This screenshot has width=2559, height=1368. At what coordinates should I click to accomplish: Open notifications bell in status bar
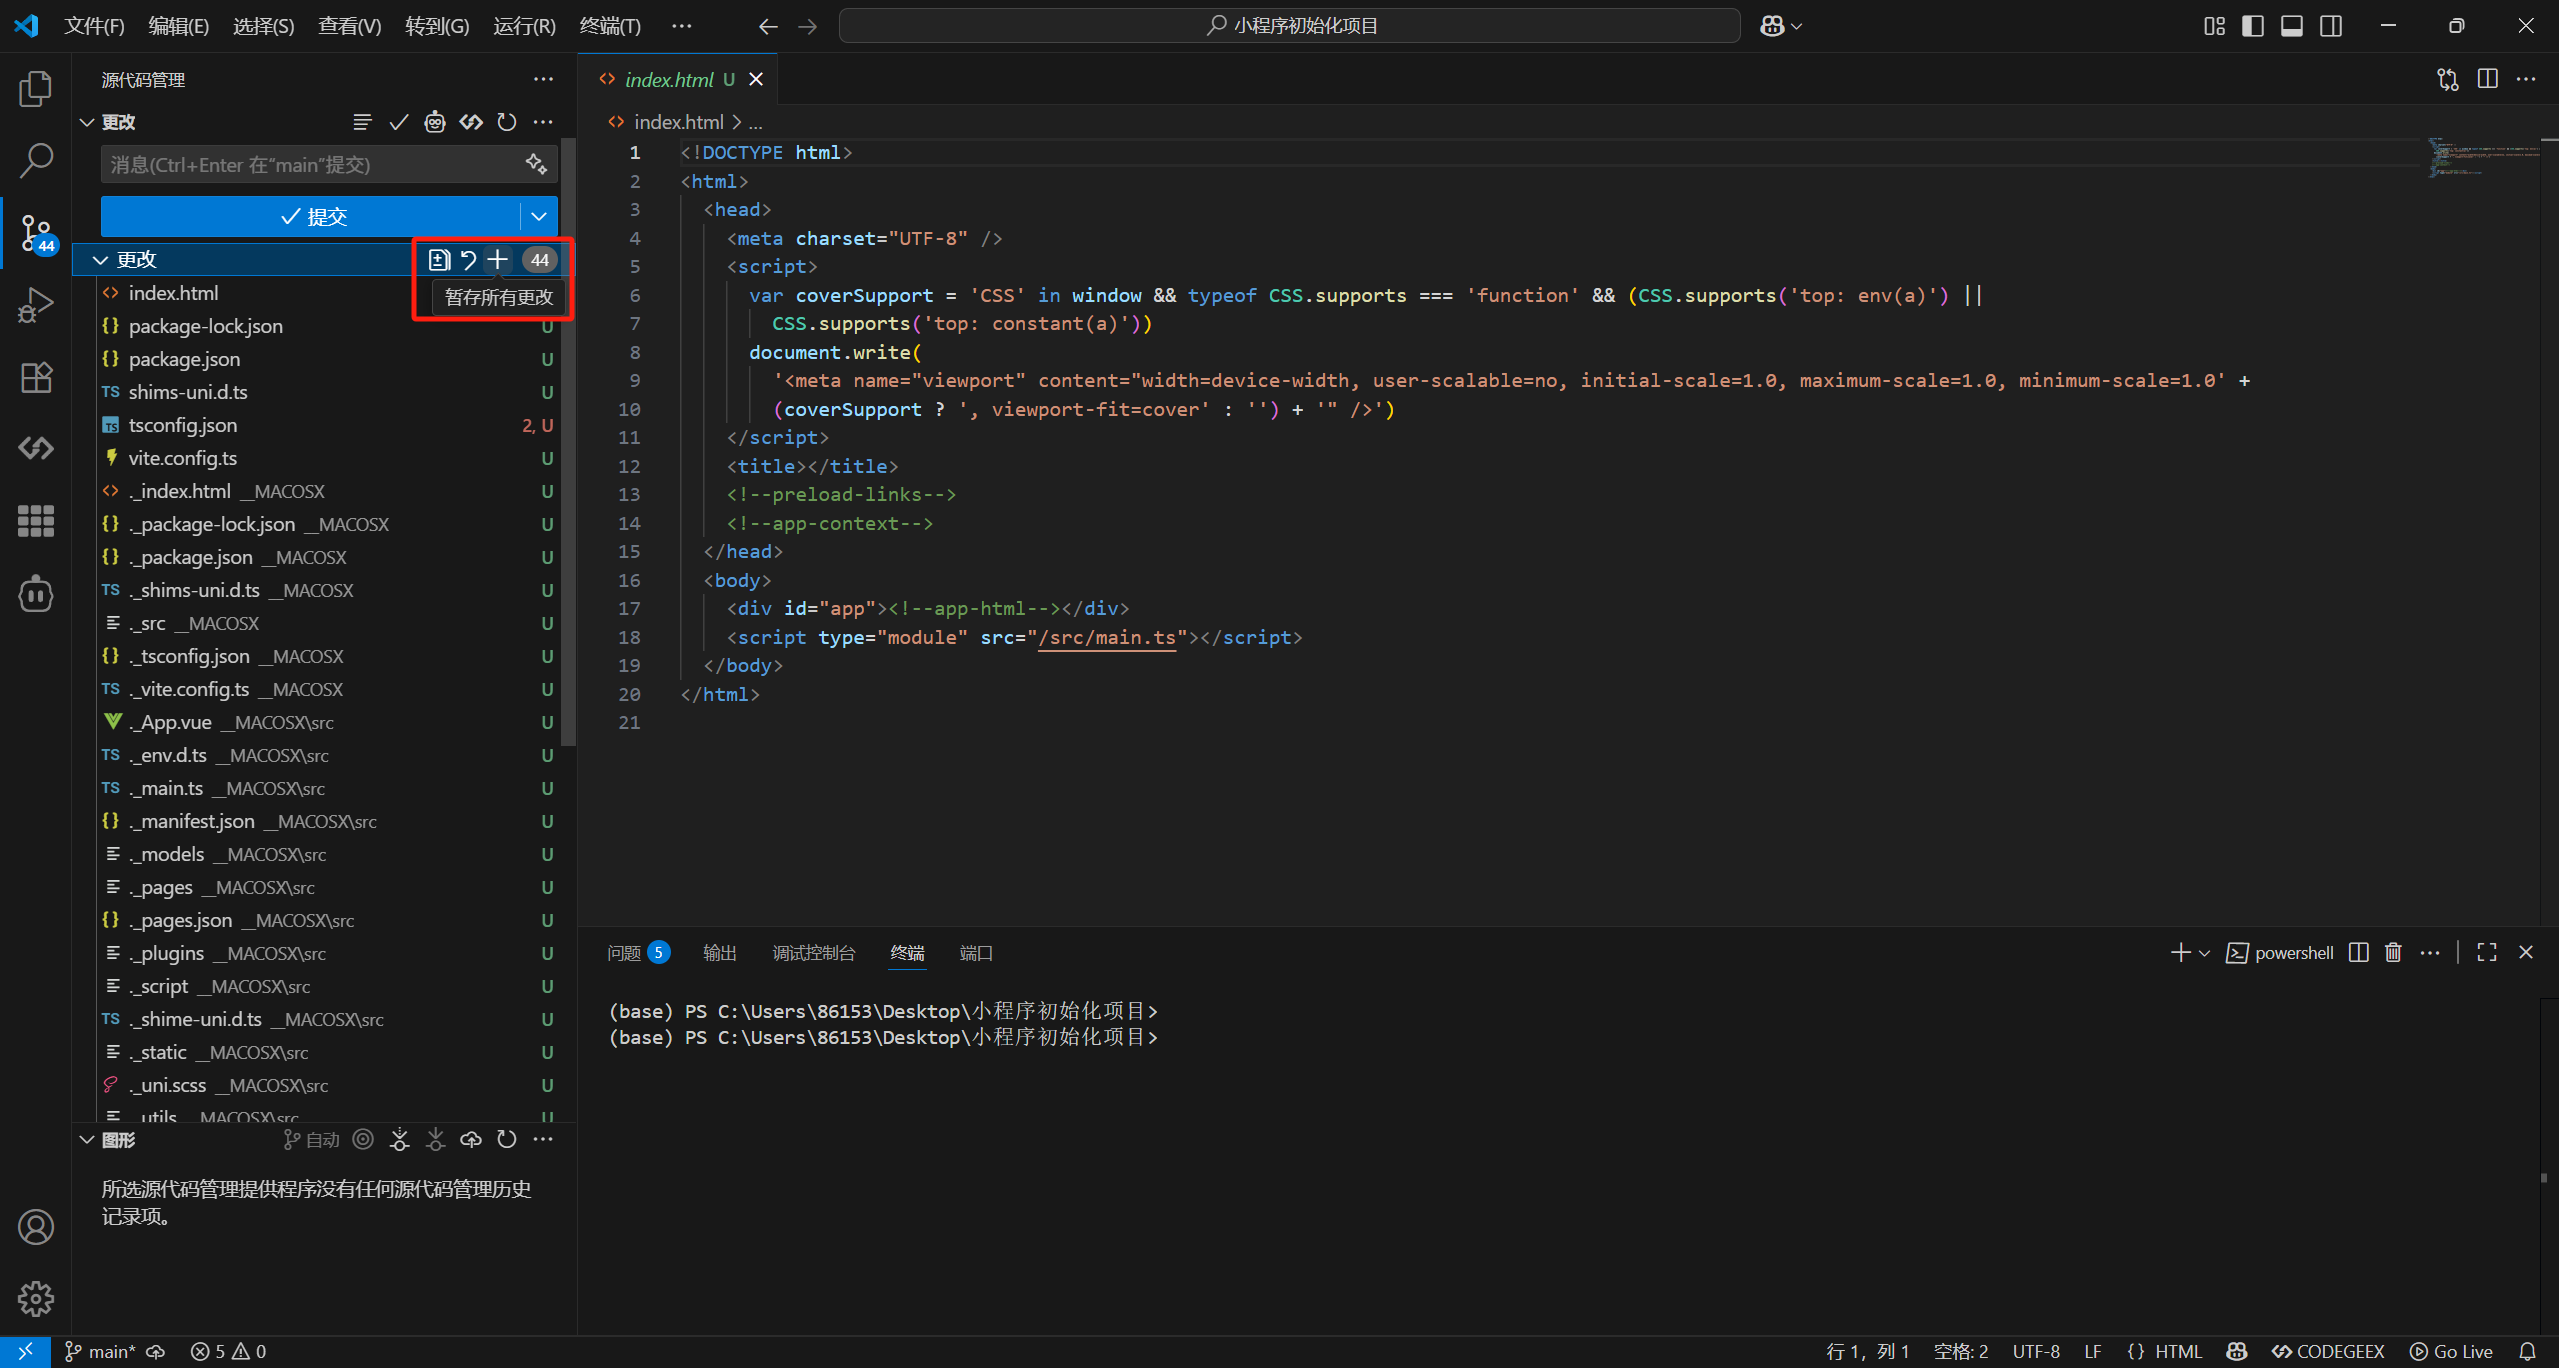2527,1351
